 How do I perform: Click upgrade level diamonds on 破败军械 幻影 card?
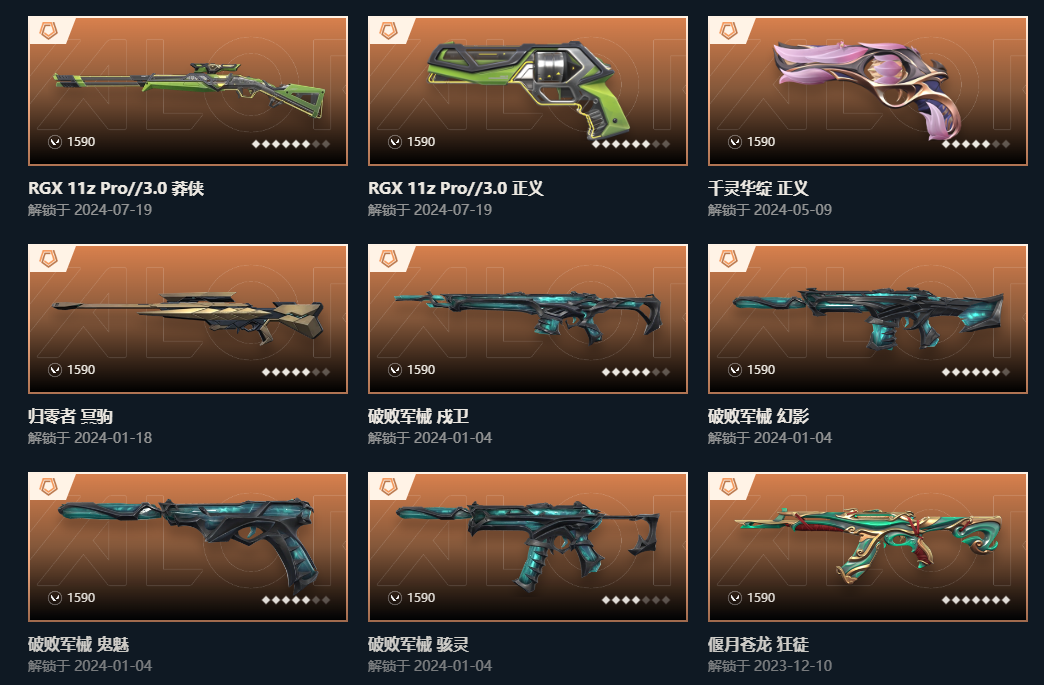click(x=975, y=372)
